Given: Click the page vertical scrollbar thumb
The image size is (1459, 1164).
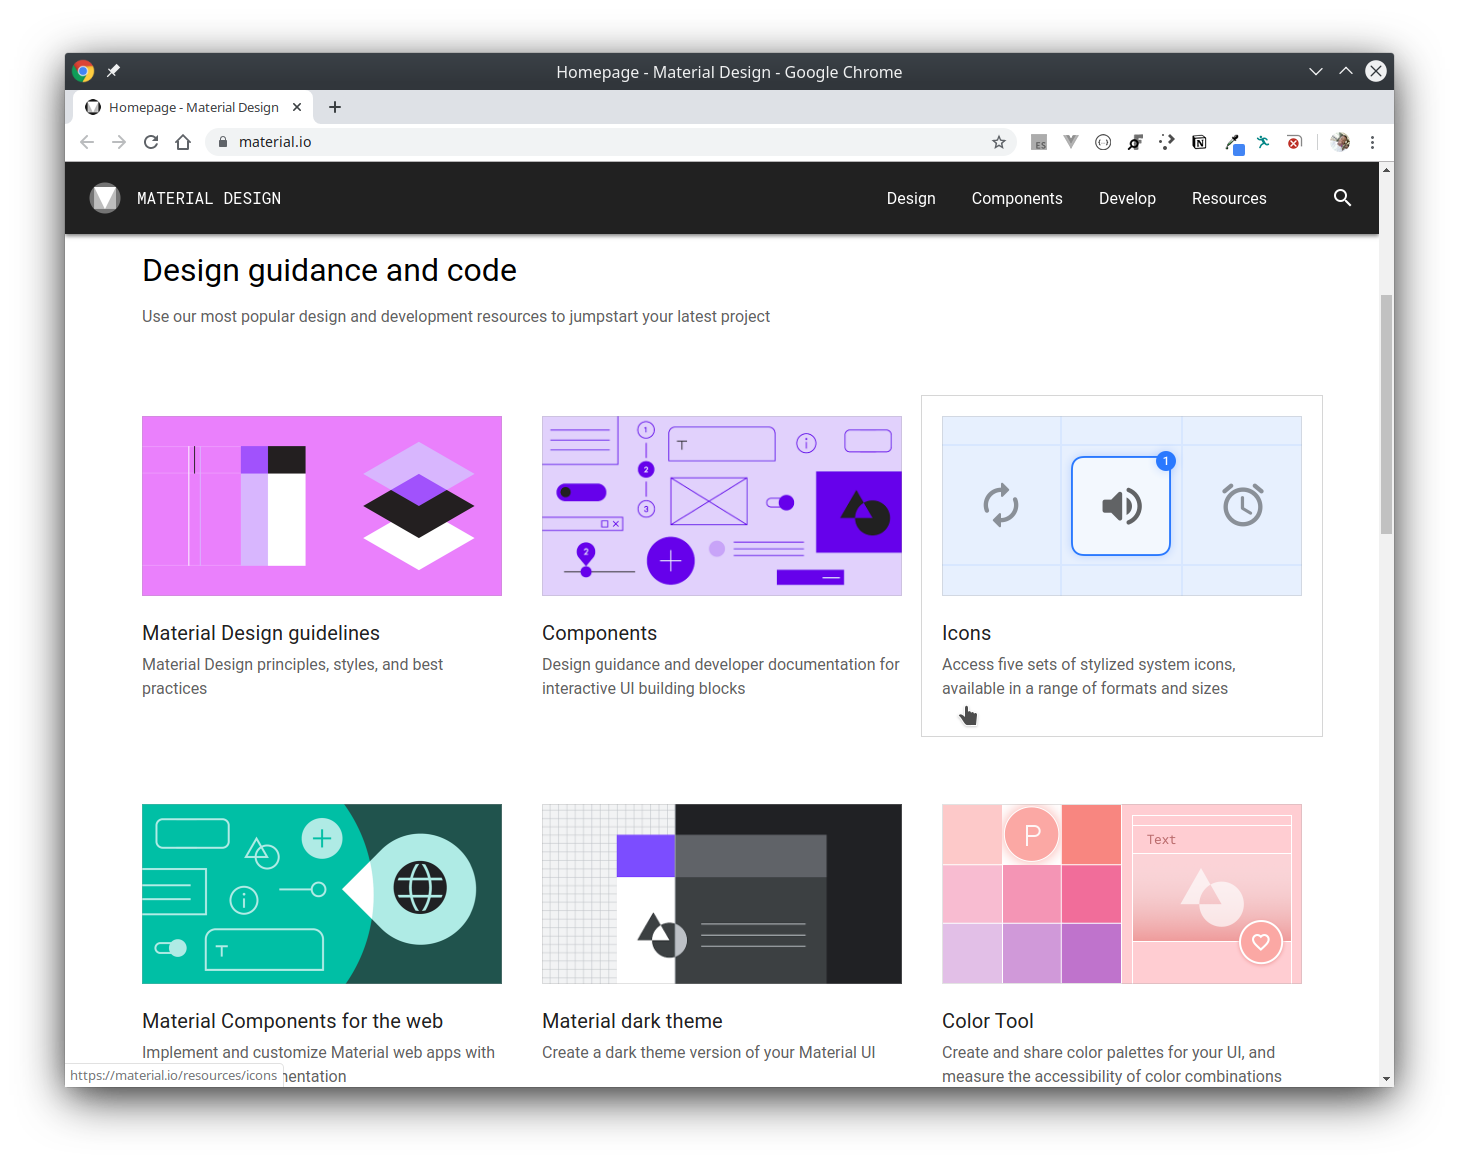Looking at the screenshot, I should pos(1386,414).
